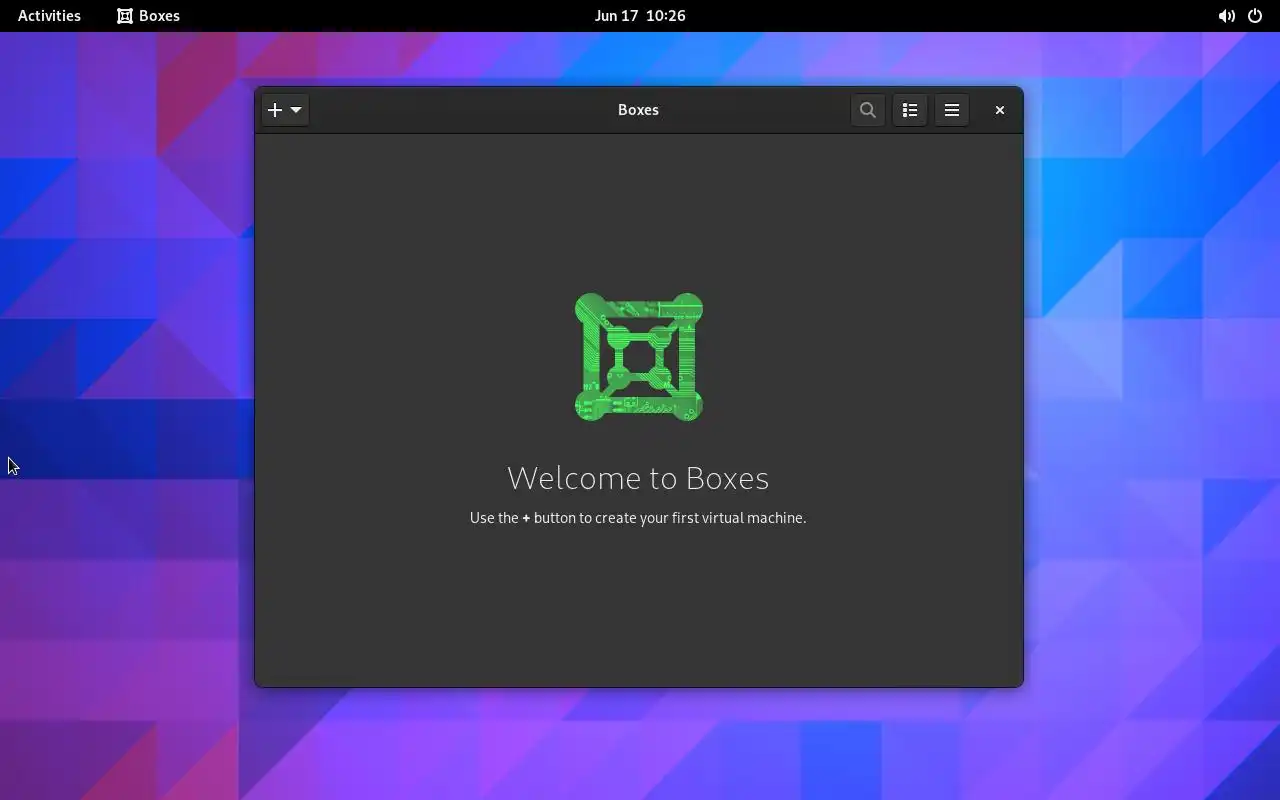Open the clock and calendar at Jun 17 10:26
The height and width of the screenshot is (800, 1280).
click(640, 16)
